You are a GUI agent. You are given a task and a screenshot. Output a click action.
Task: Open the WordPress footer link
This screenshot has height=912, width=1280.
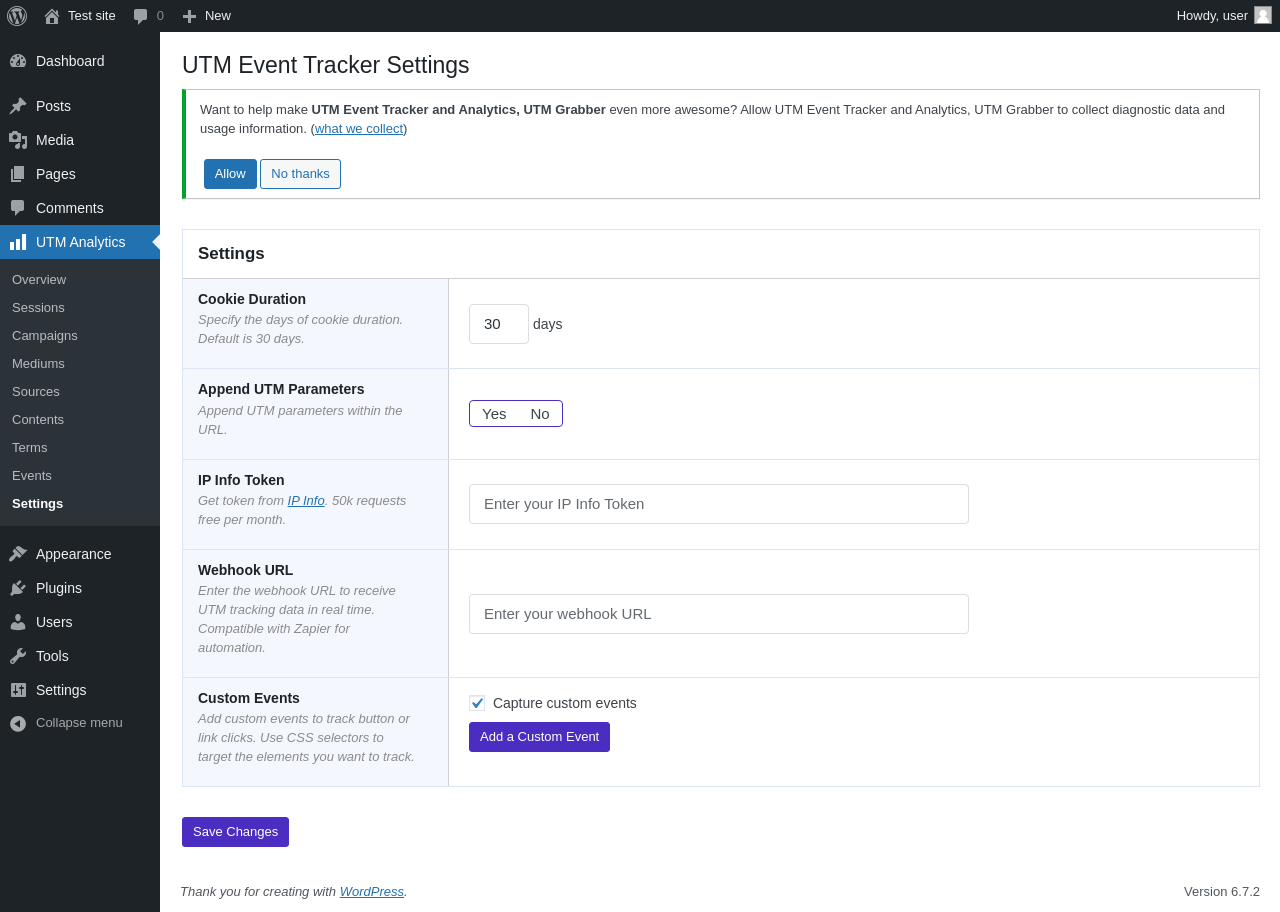[x=372, y=892]
